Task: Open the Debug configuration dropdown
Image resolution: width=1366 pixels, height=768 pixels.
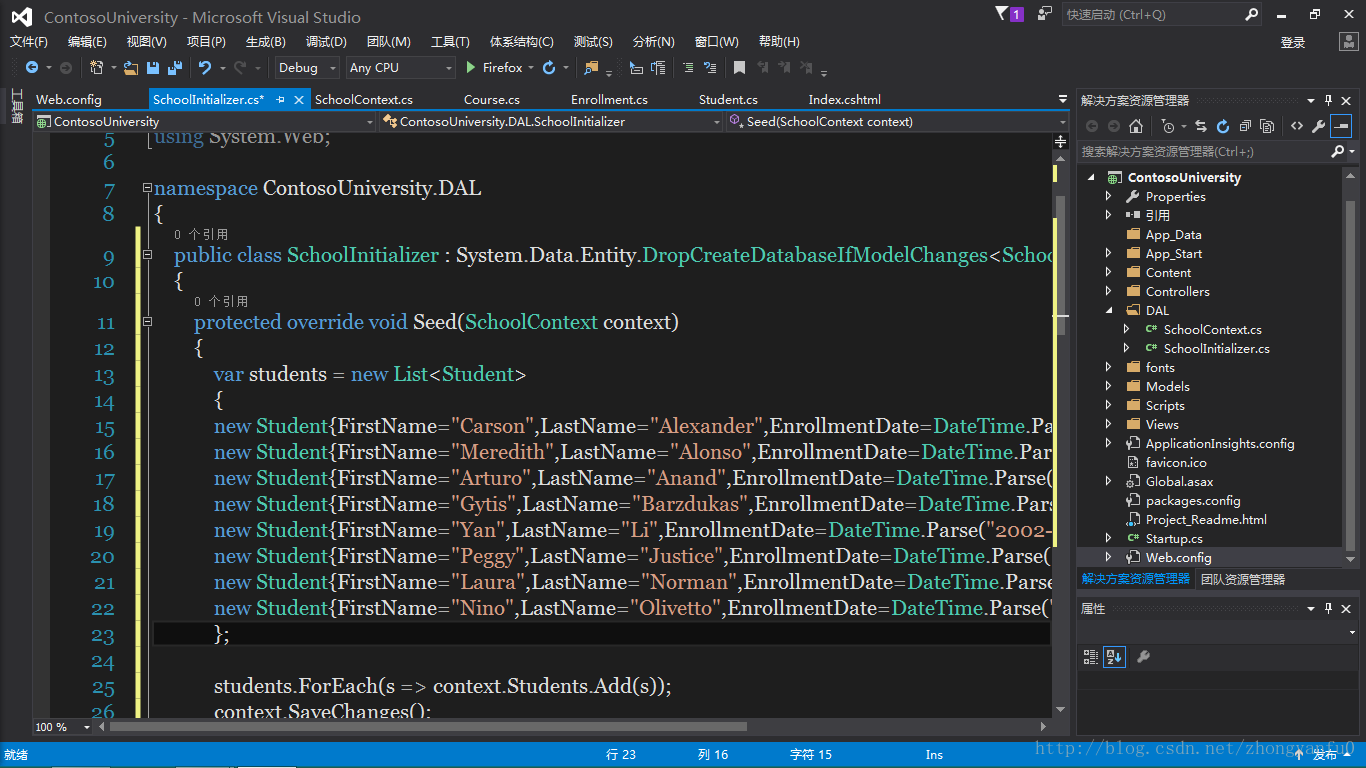Action: 308,67
